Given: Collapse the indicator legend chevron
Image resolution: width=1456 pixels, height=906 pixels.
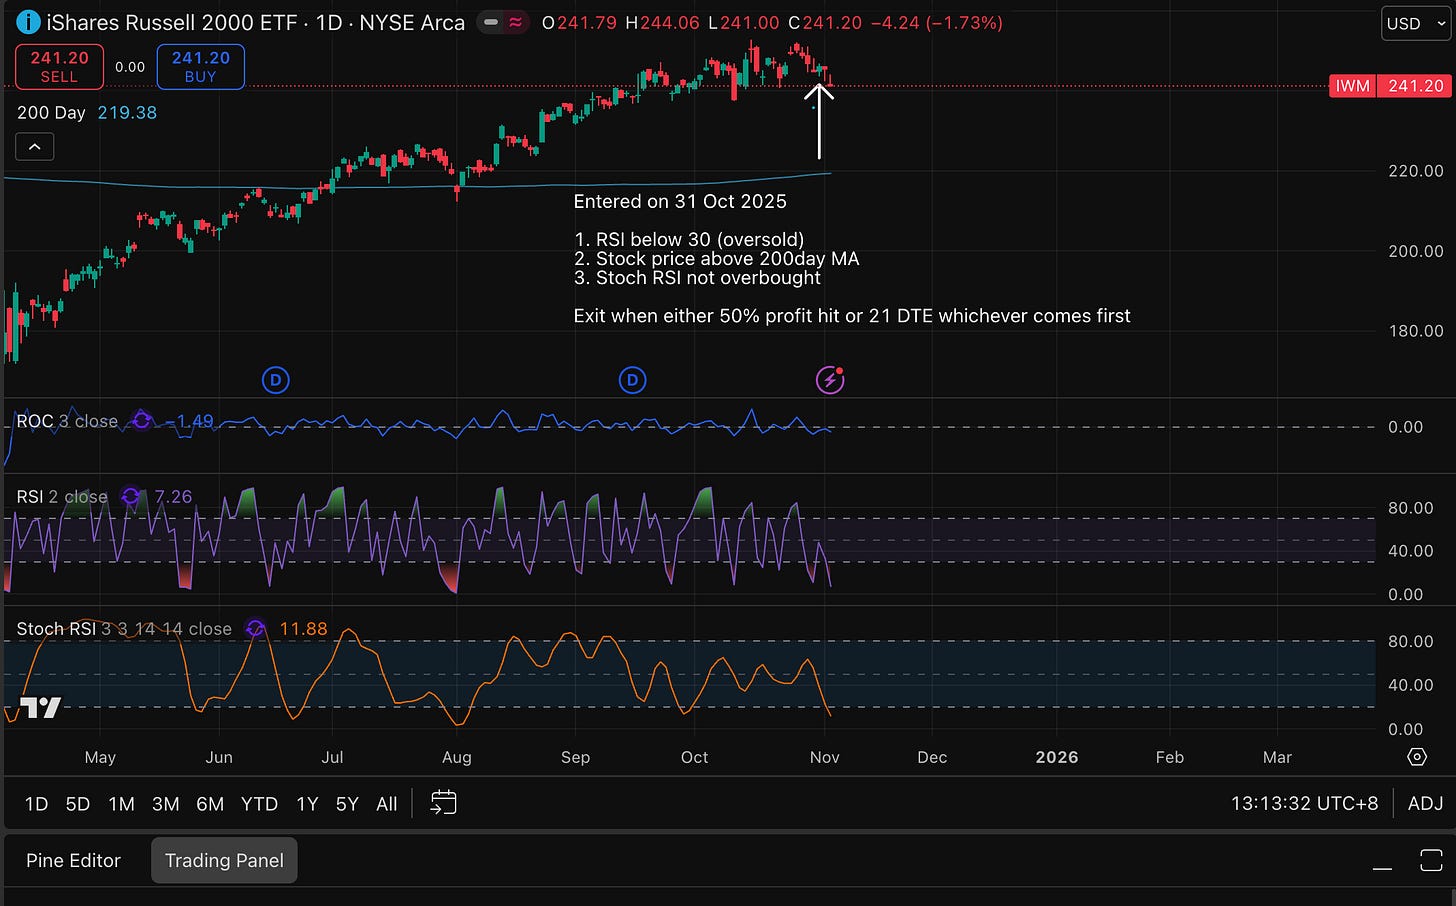Looking at the screenshot, I should point(35,147).
